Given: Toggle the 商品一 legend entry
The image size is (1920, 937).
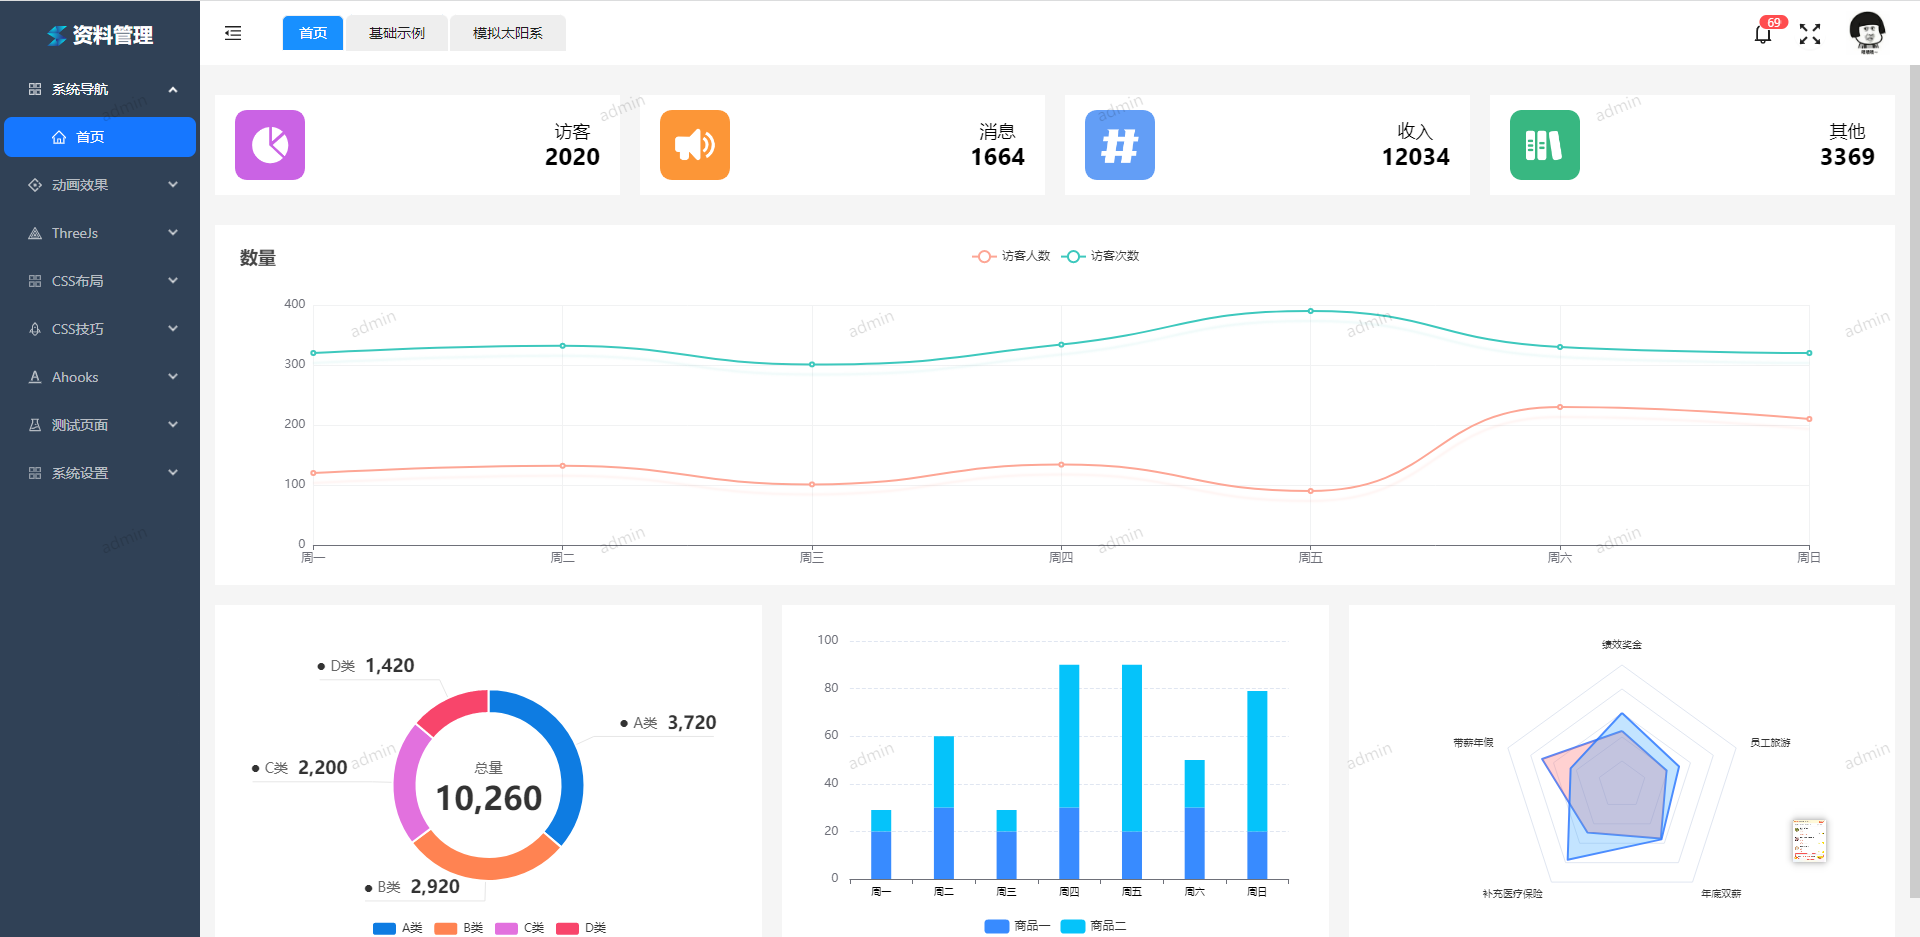Looking at the screenshot, I should (x=1017, y=926).
